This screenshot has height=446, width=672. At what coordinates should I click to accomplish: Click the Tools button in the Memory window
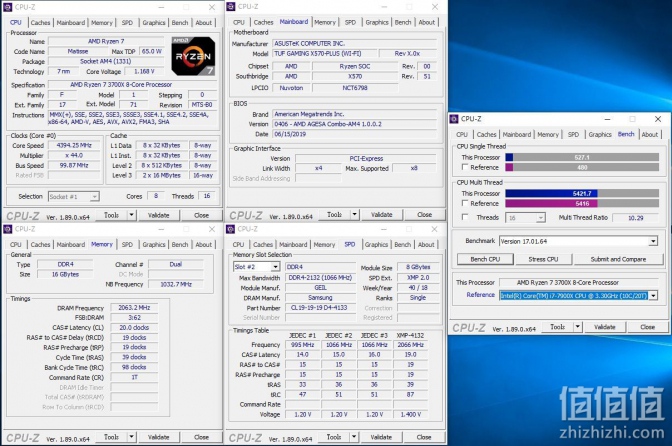[x=111, y=437]
